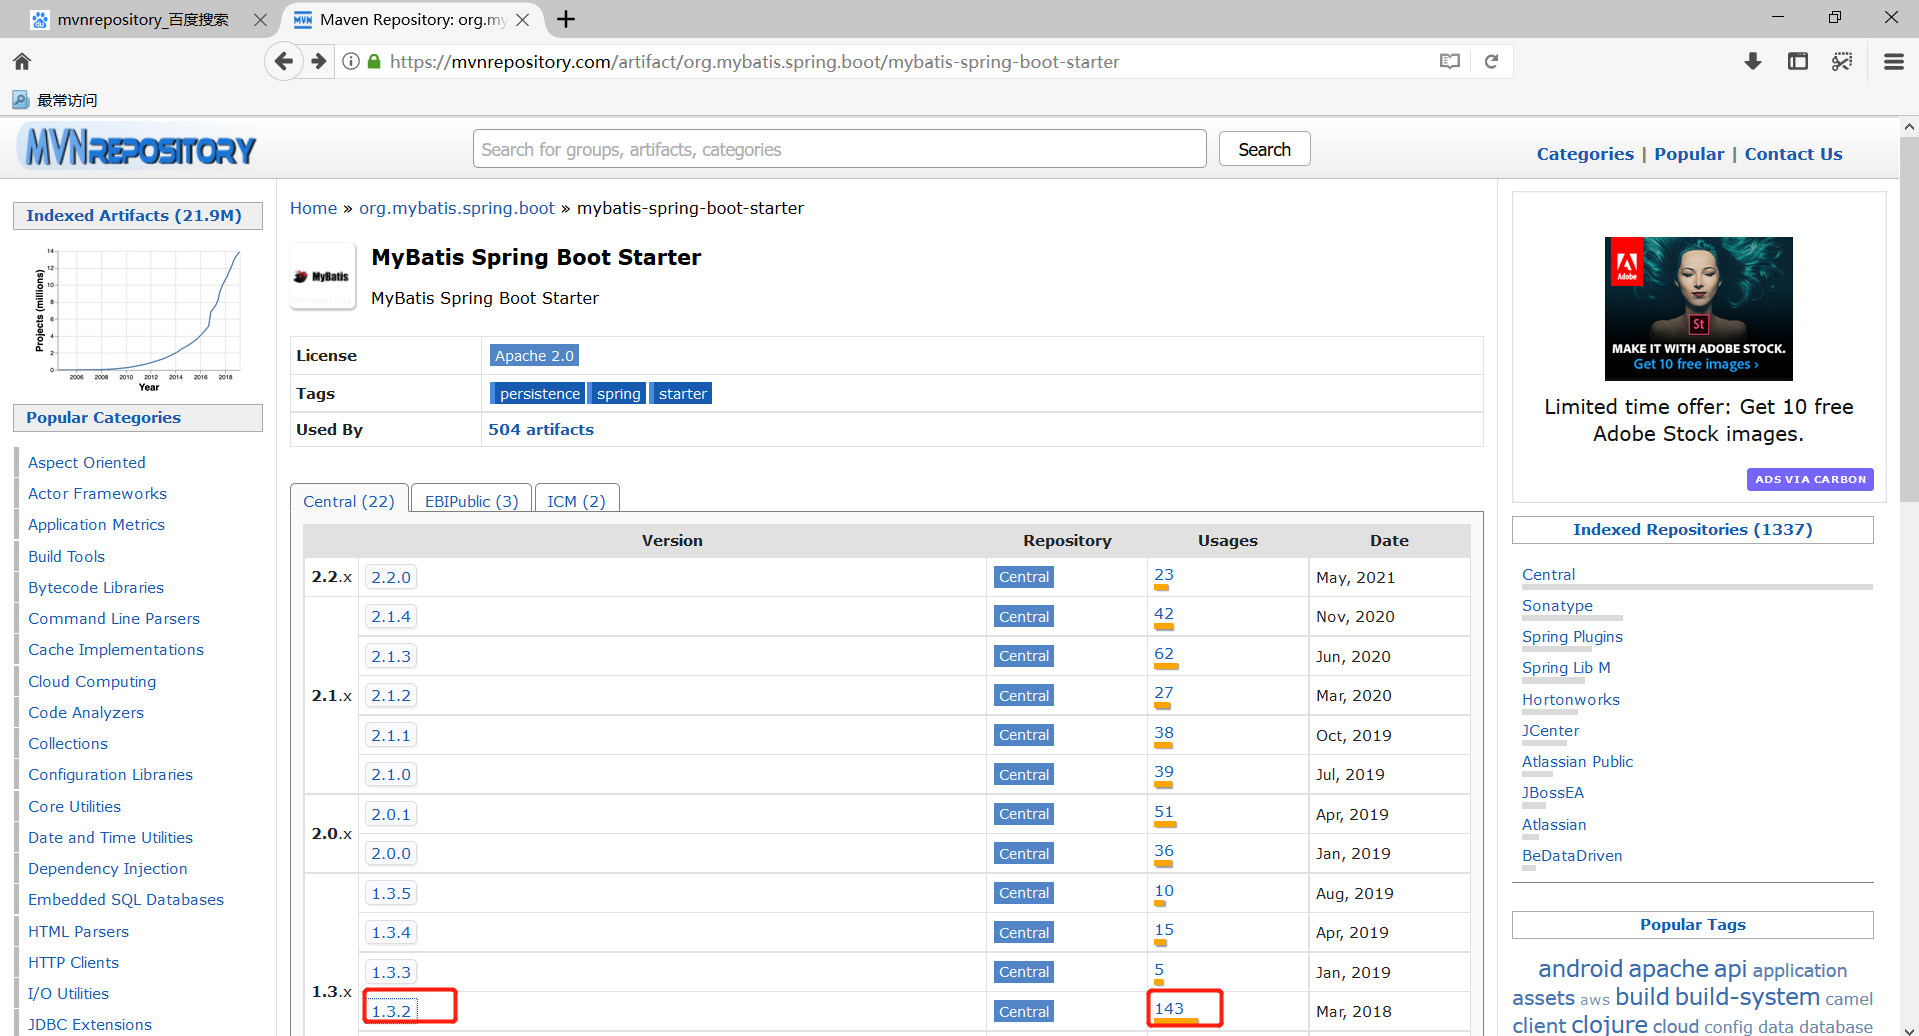Screen dimensions: 1919x1036
Task: Reload the page with the refresh icon
Action: click(x=1491, y=62)
